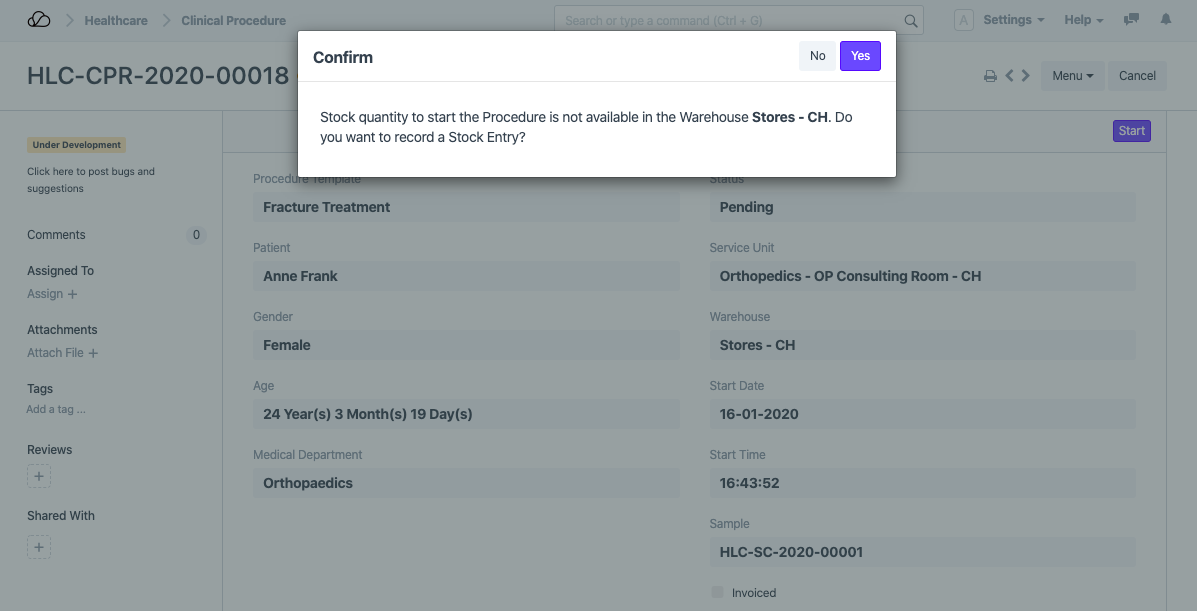Click the cloud home logo icon
The height and width of the screenshot is (611, 1197).
click(x=38, y=20)
